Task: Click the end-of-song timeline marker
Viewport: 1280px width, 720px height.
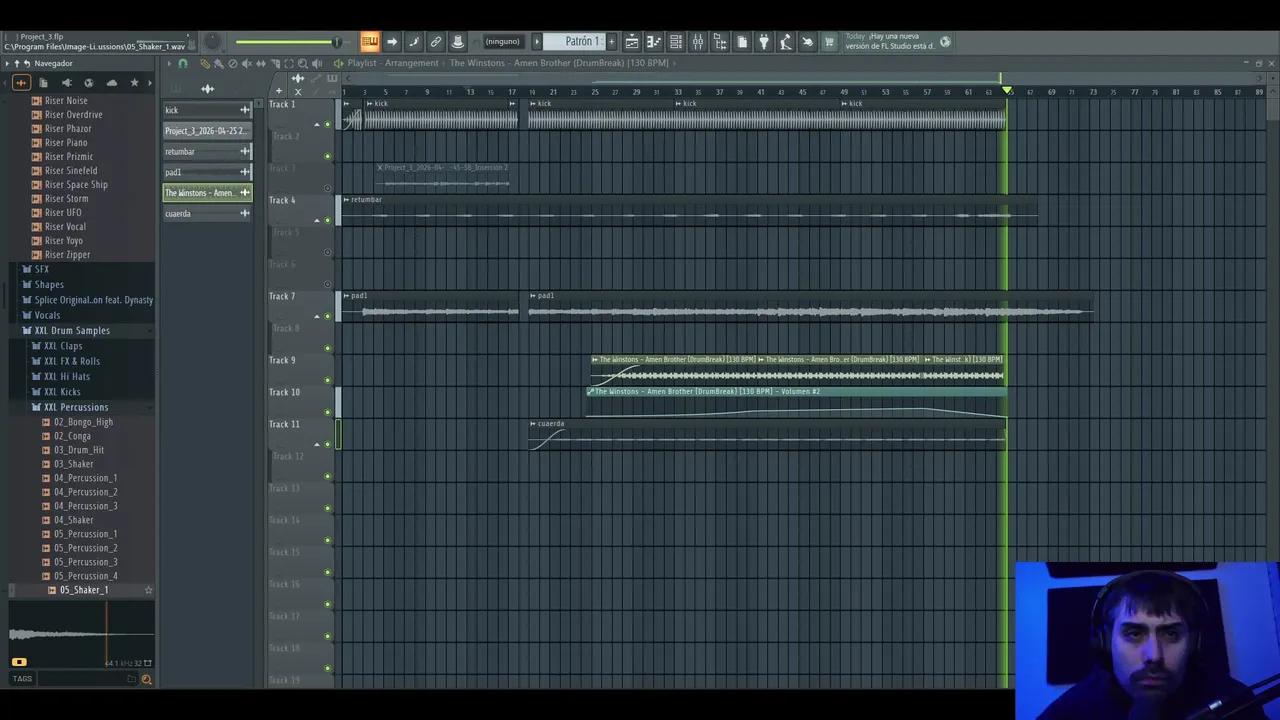Action: 1007,91
